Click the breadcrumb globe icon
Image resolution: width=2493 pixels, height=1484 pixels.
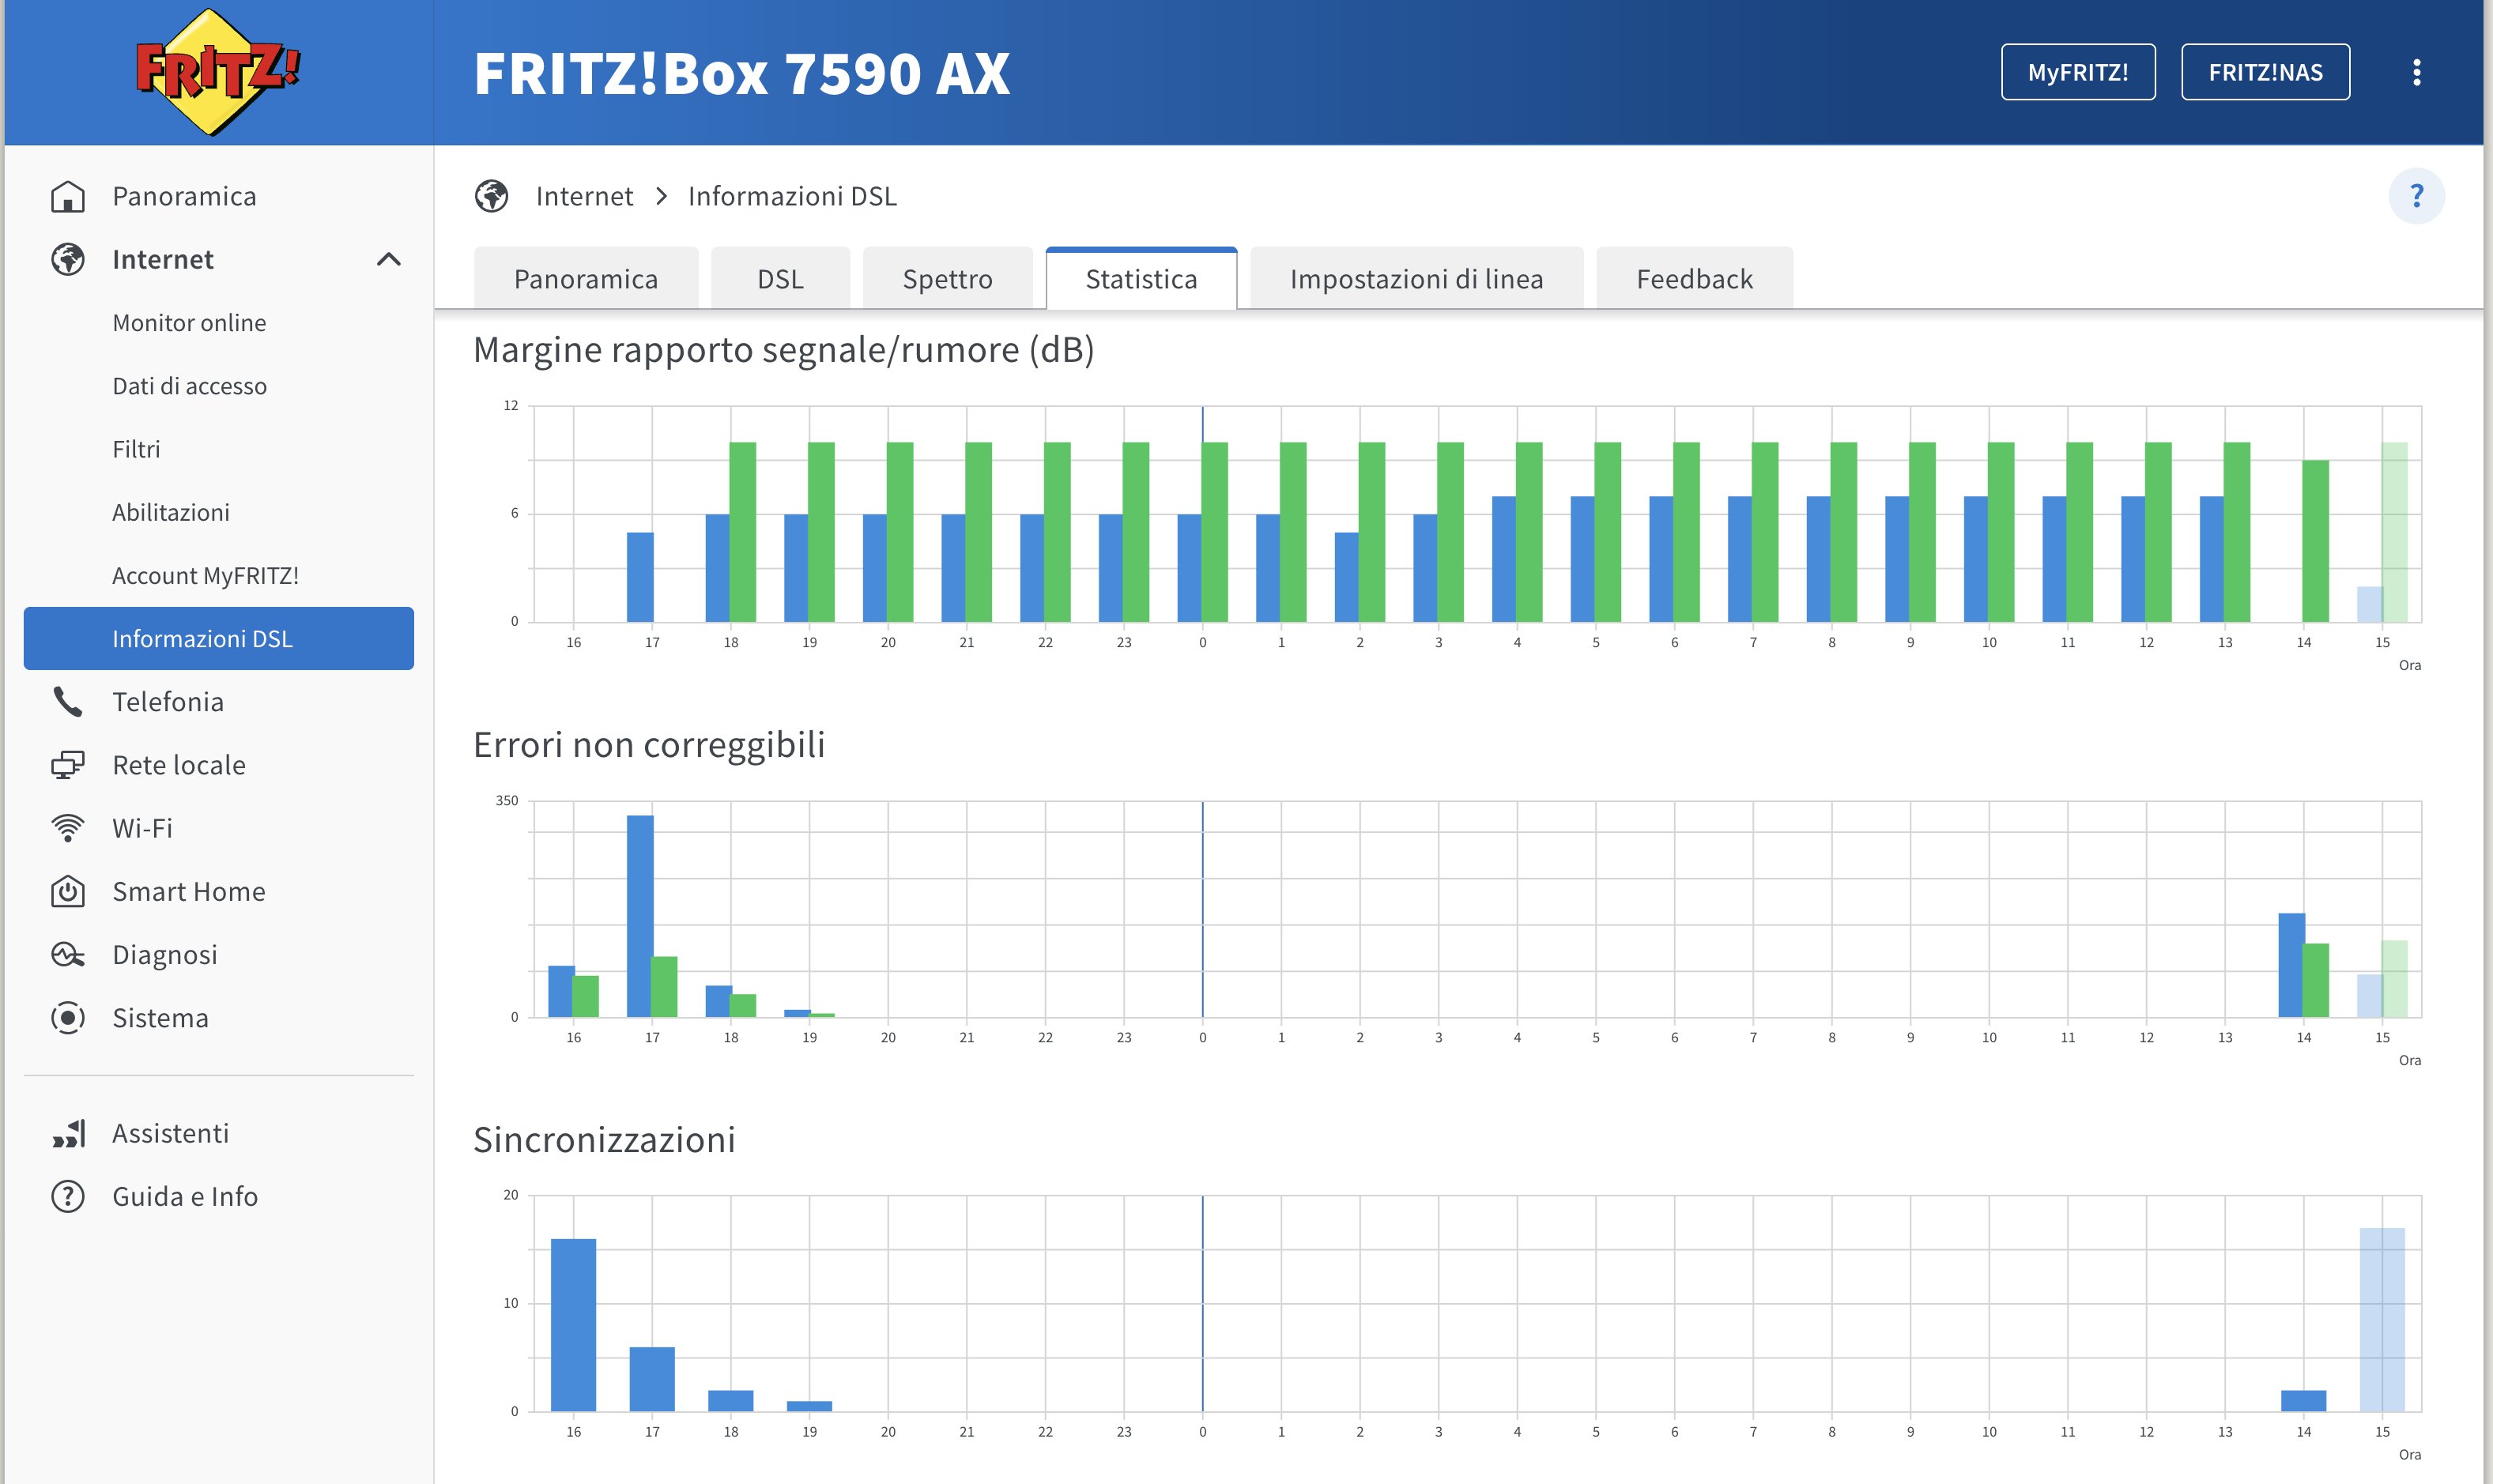coord(491,196)
